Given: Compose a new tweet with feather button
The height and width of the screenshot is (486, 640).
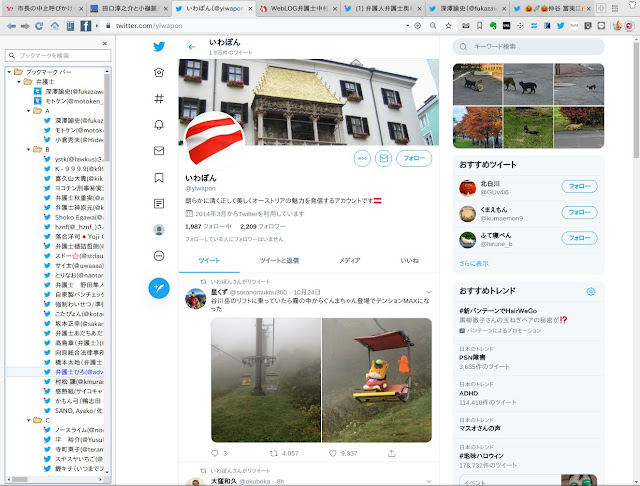Looking at the screenshot, I should click(x=159, y=288).
